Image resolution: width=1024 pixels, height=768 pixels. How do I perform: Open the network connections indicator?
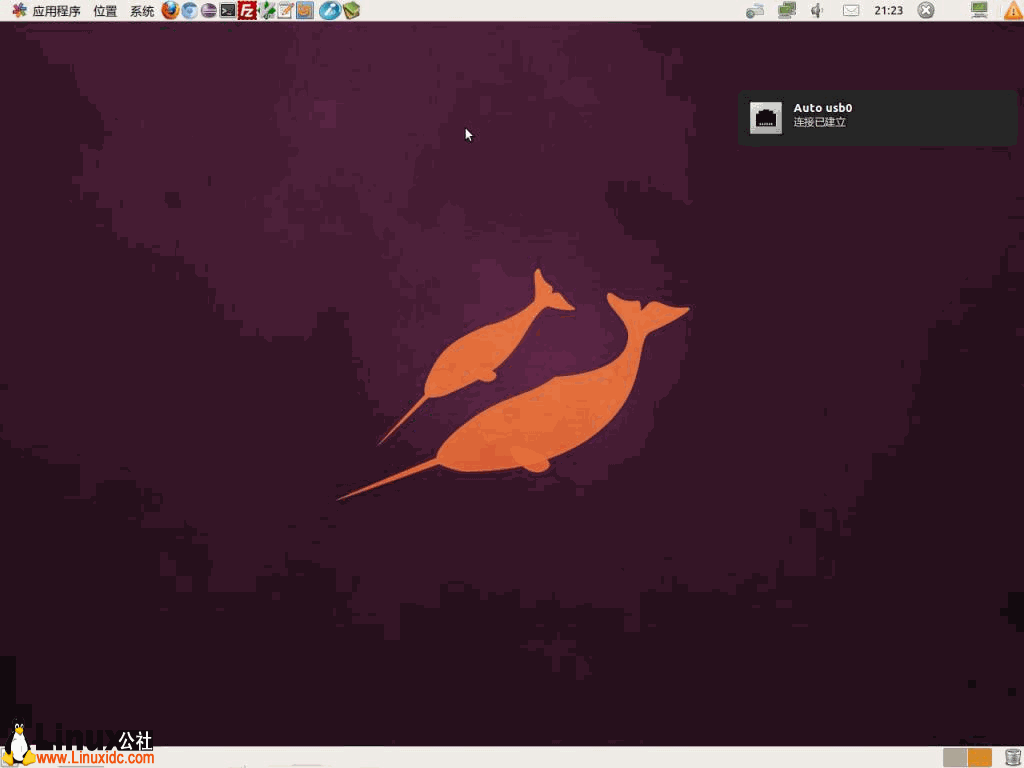pos(787,11)
